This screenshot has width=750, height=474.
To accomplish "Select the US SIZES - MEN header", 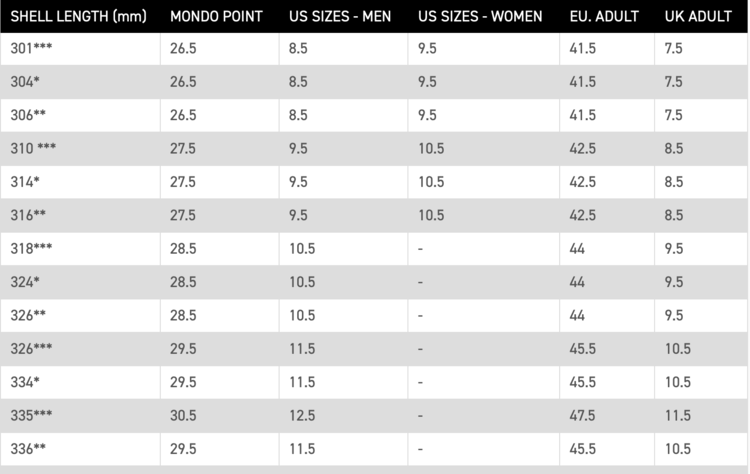I will [339, 17].
